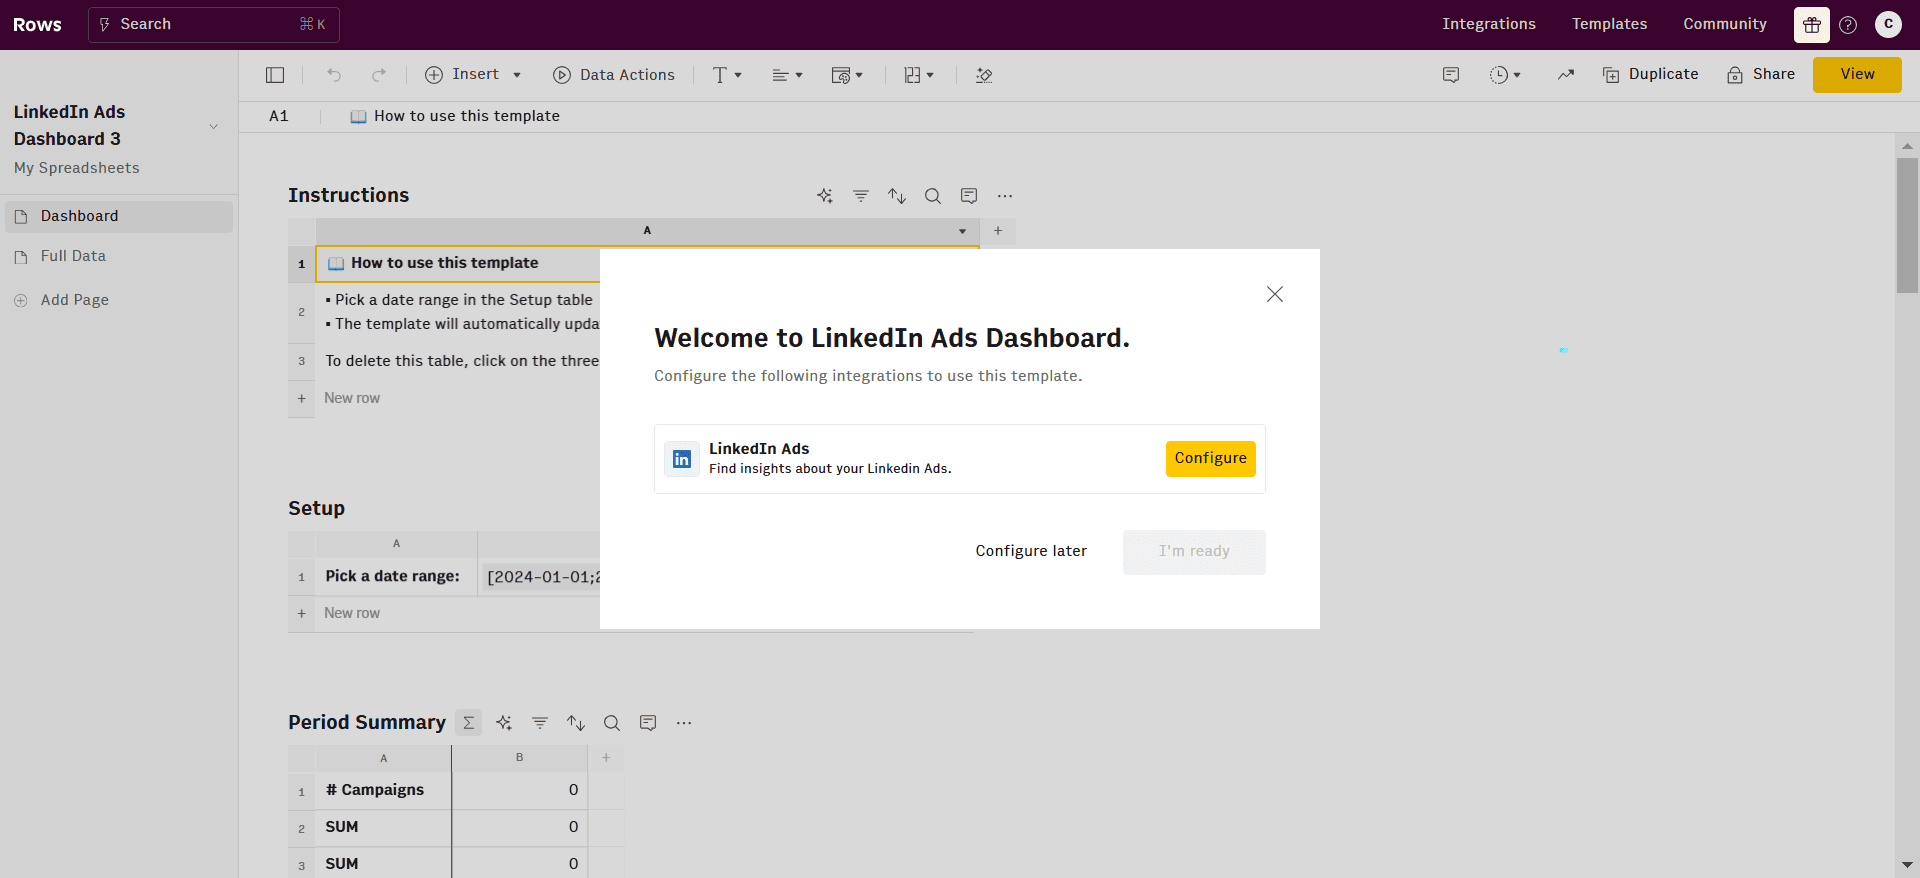
Task: Add a column to Instructions table
Action: pos(998,231)
